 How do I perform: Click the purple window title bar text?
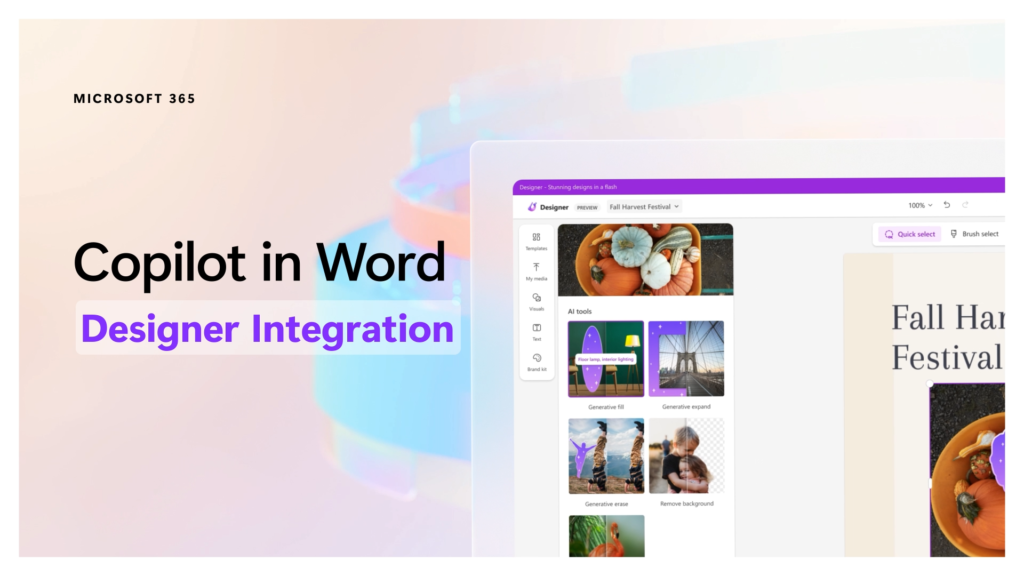tap(568, 187)
